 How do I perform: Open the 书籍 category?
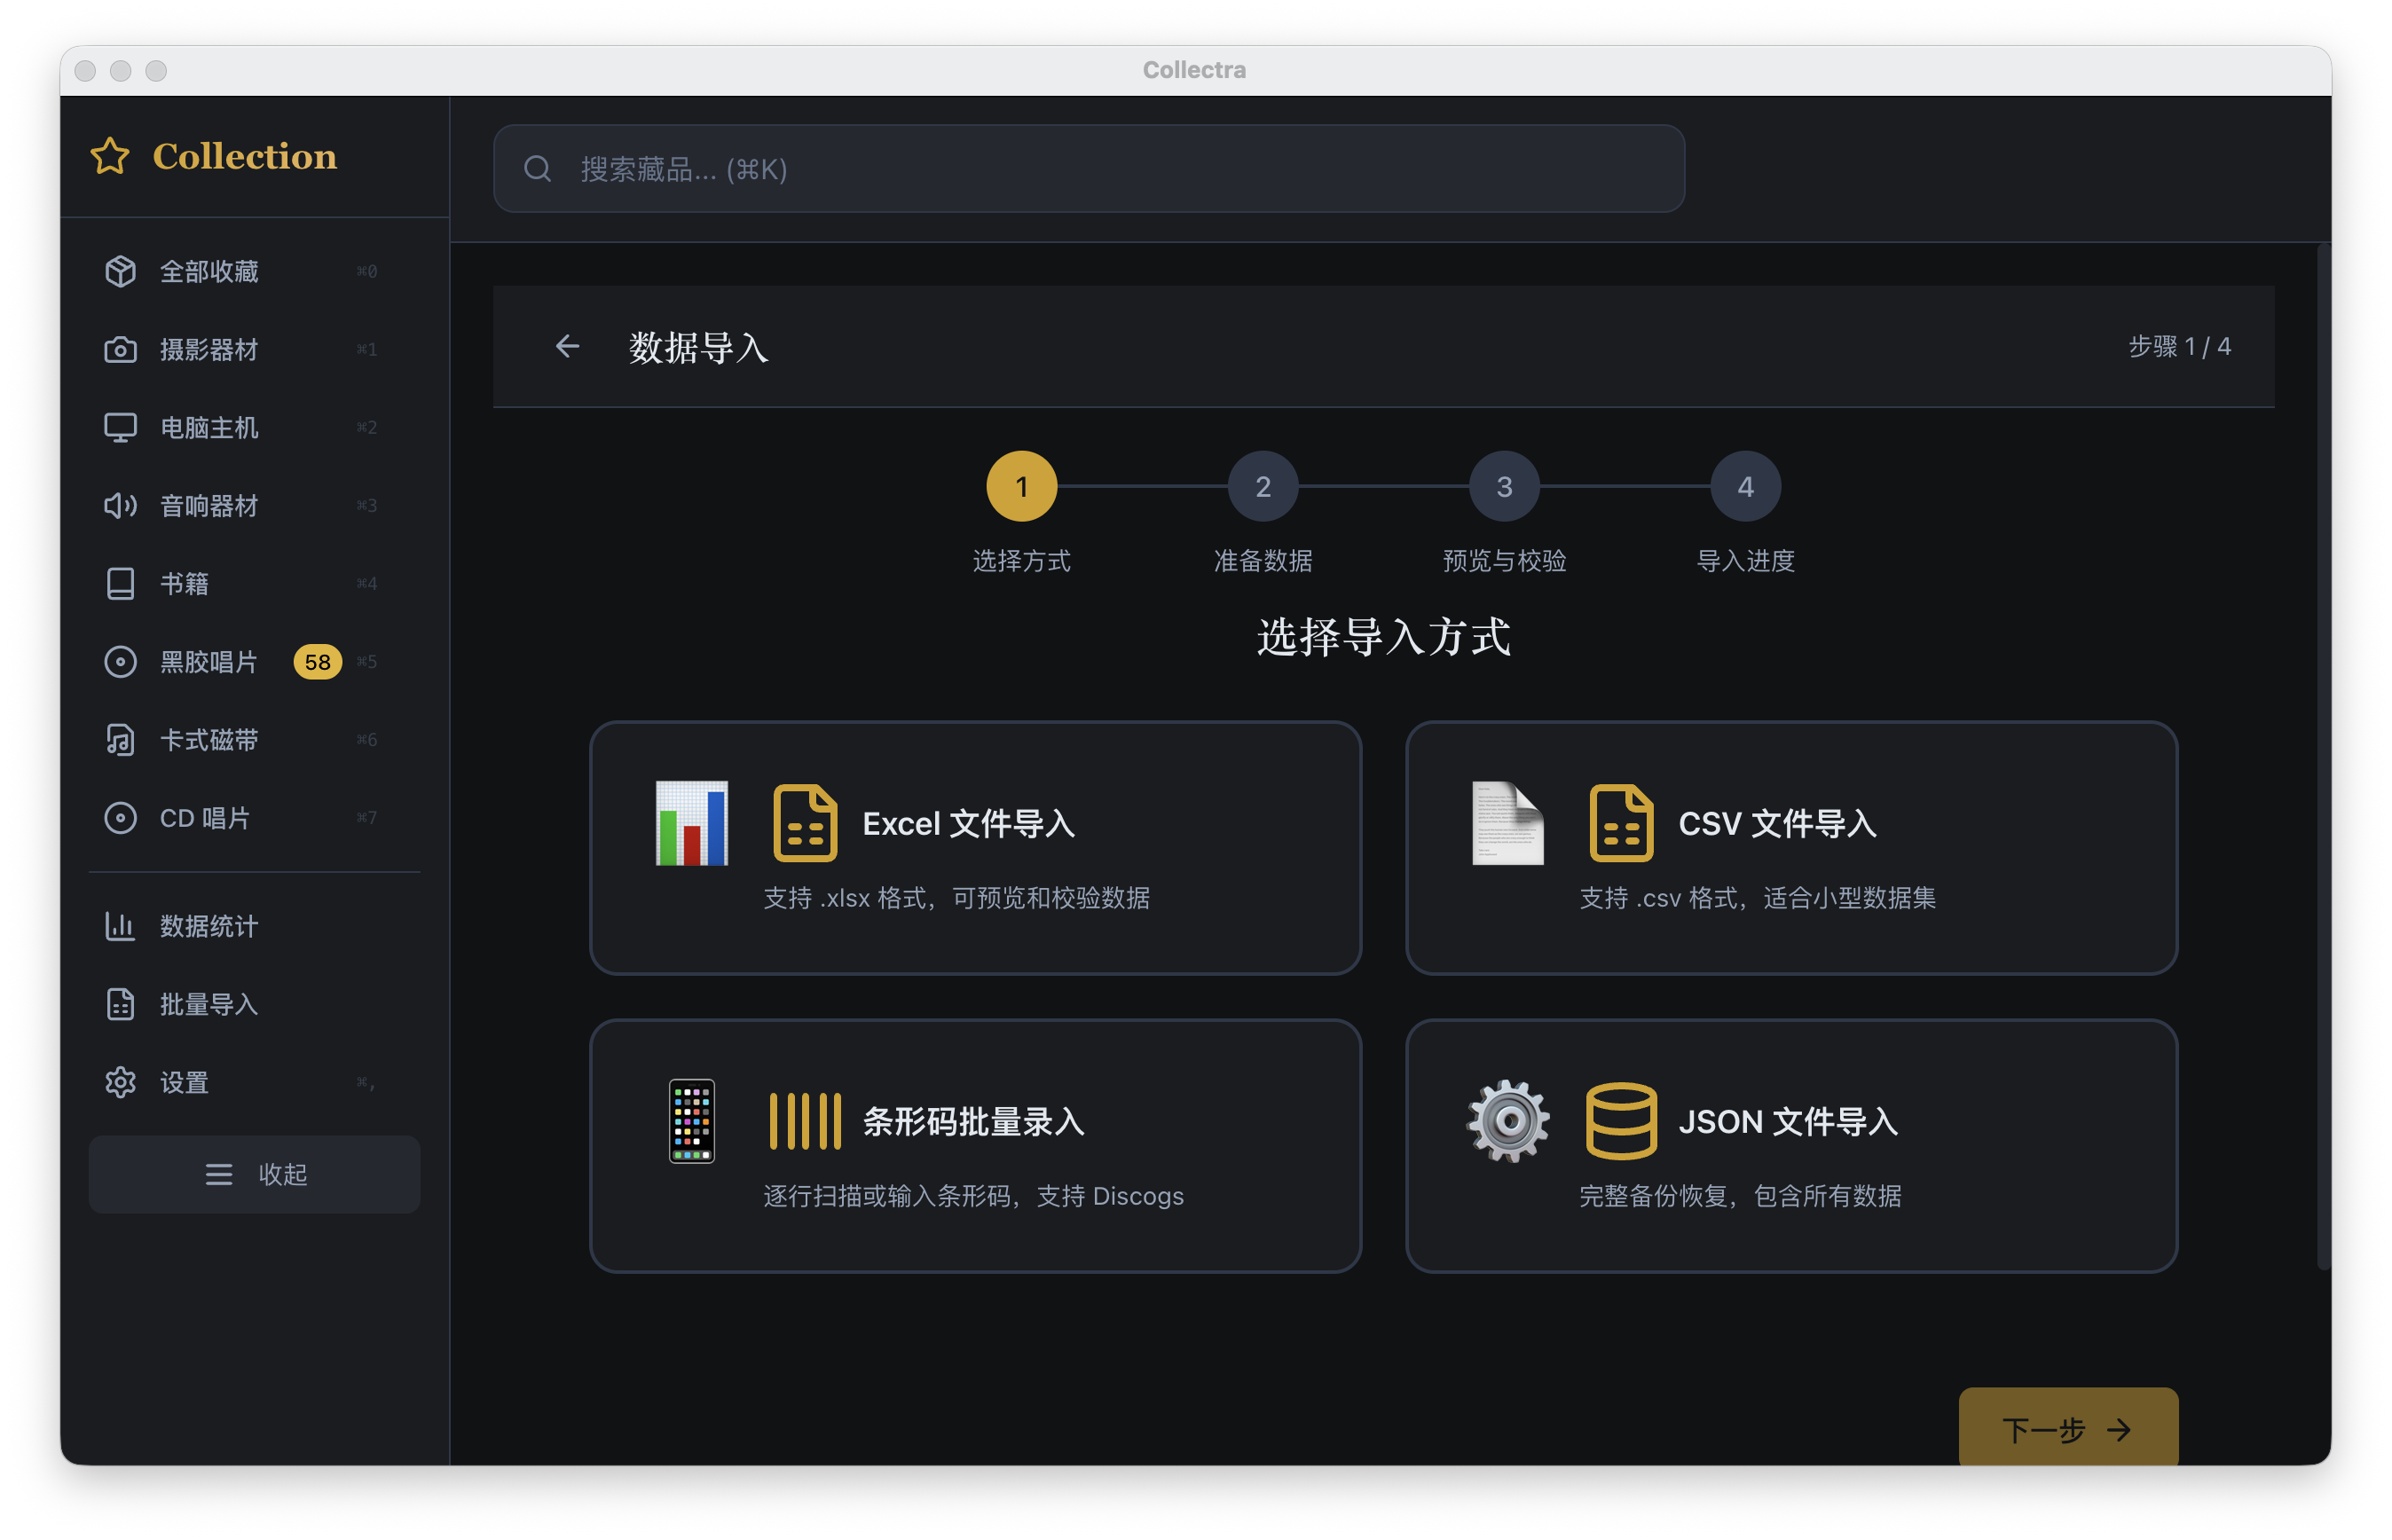tap(254, 583)
